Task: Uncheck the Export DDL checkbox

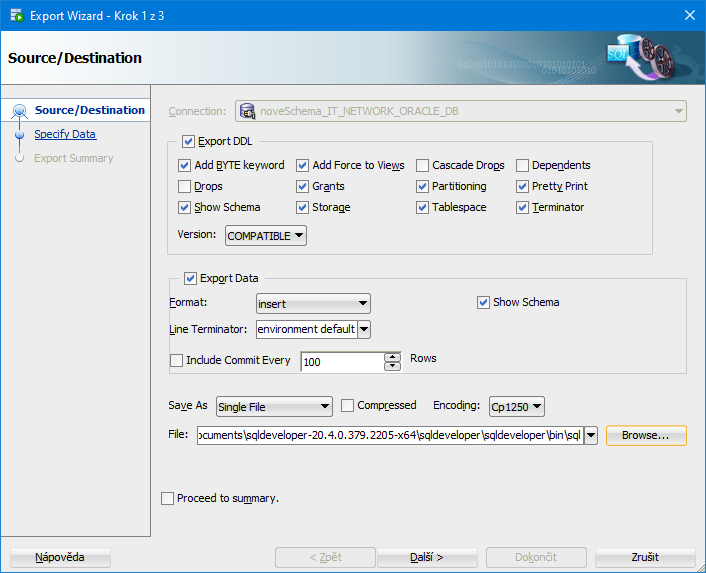Action: (189, 142)
